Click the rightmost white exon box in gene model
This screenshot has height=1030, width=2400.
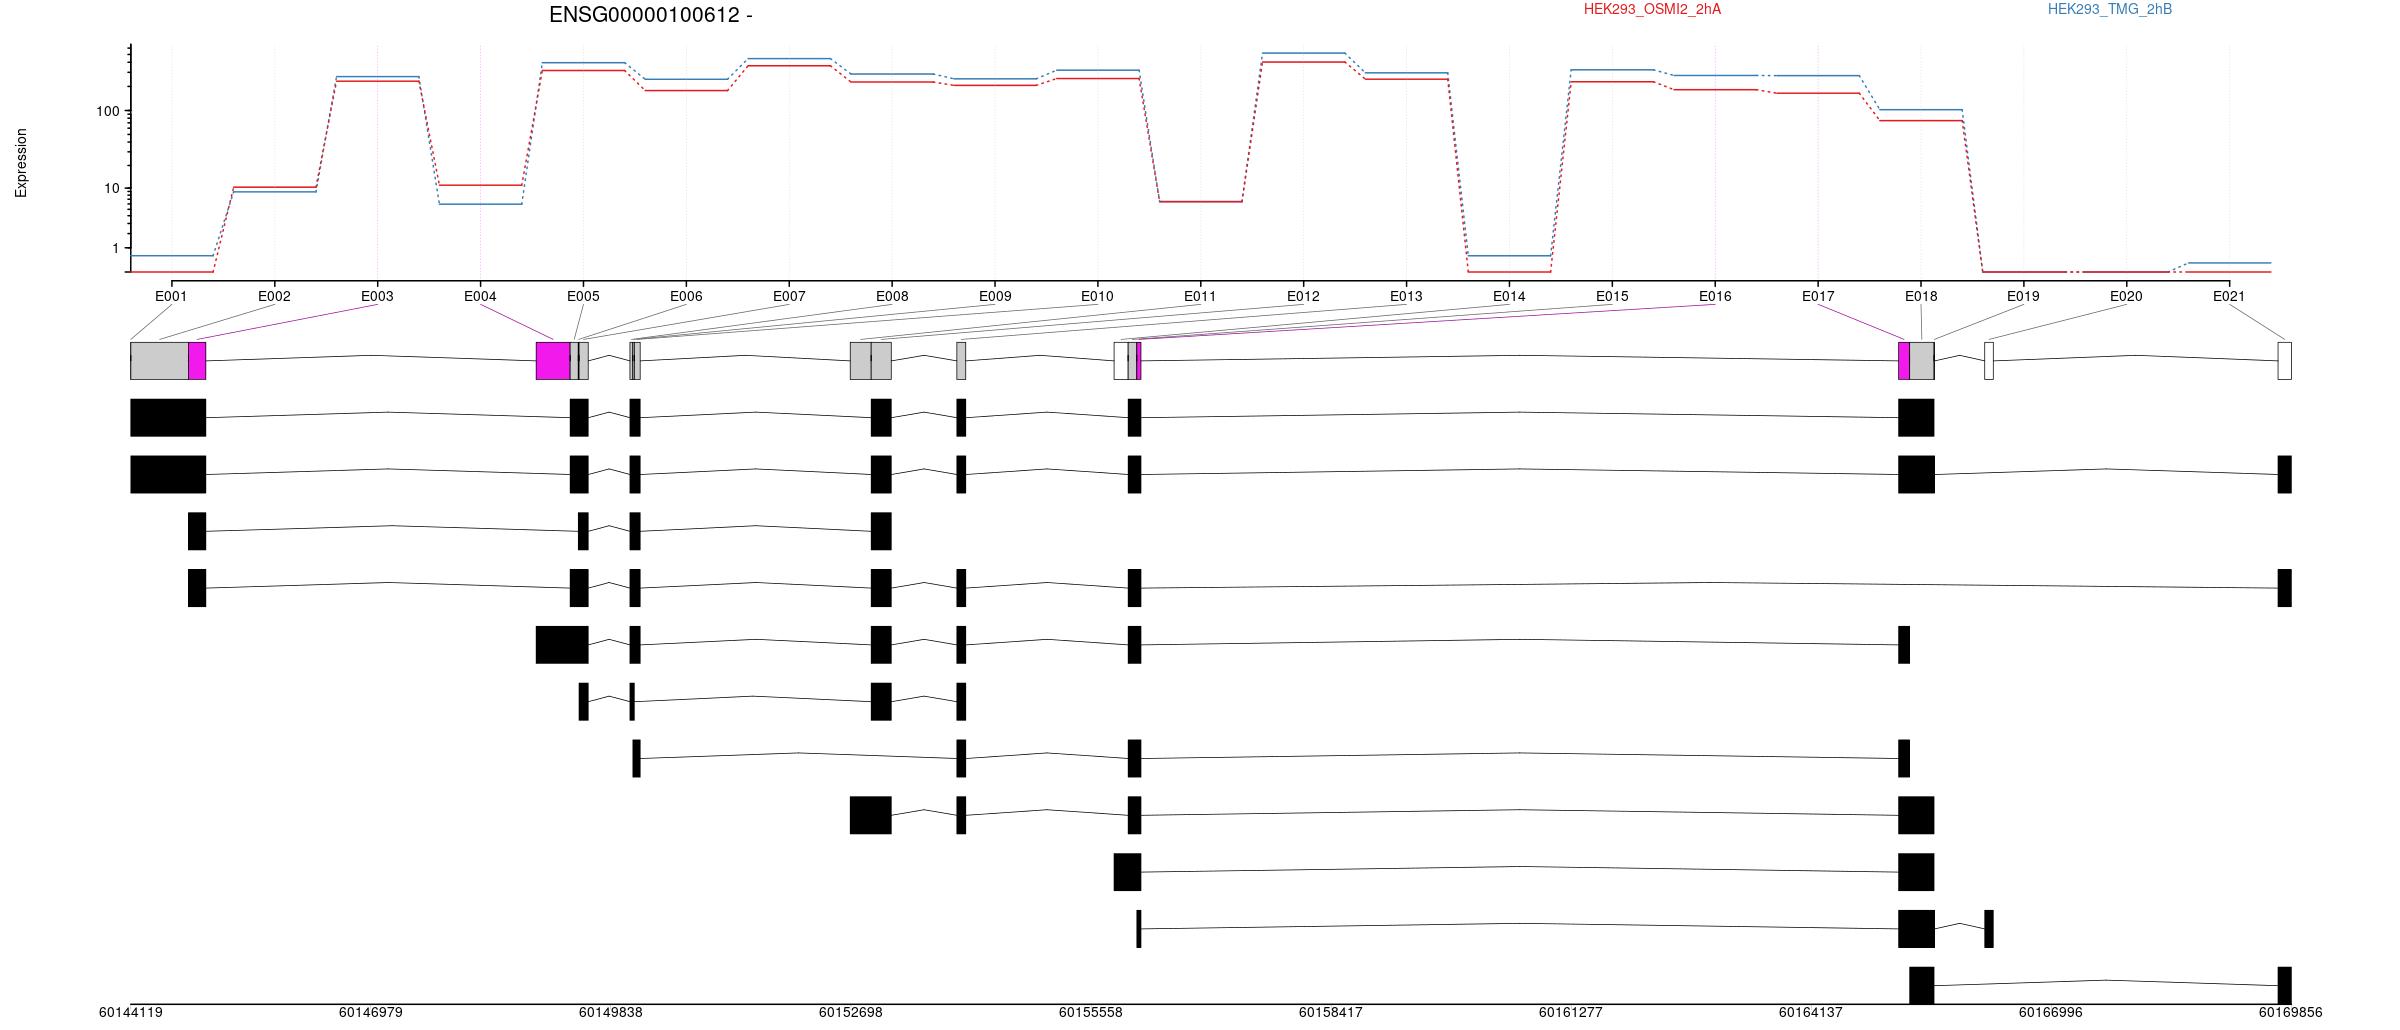pyautogui.click(x=2285, y=361)
